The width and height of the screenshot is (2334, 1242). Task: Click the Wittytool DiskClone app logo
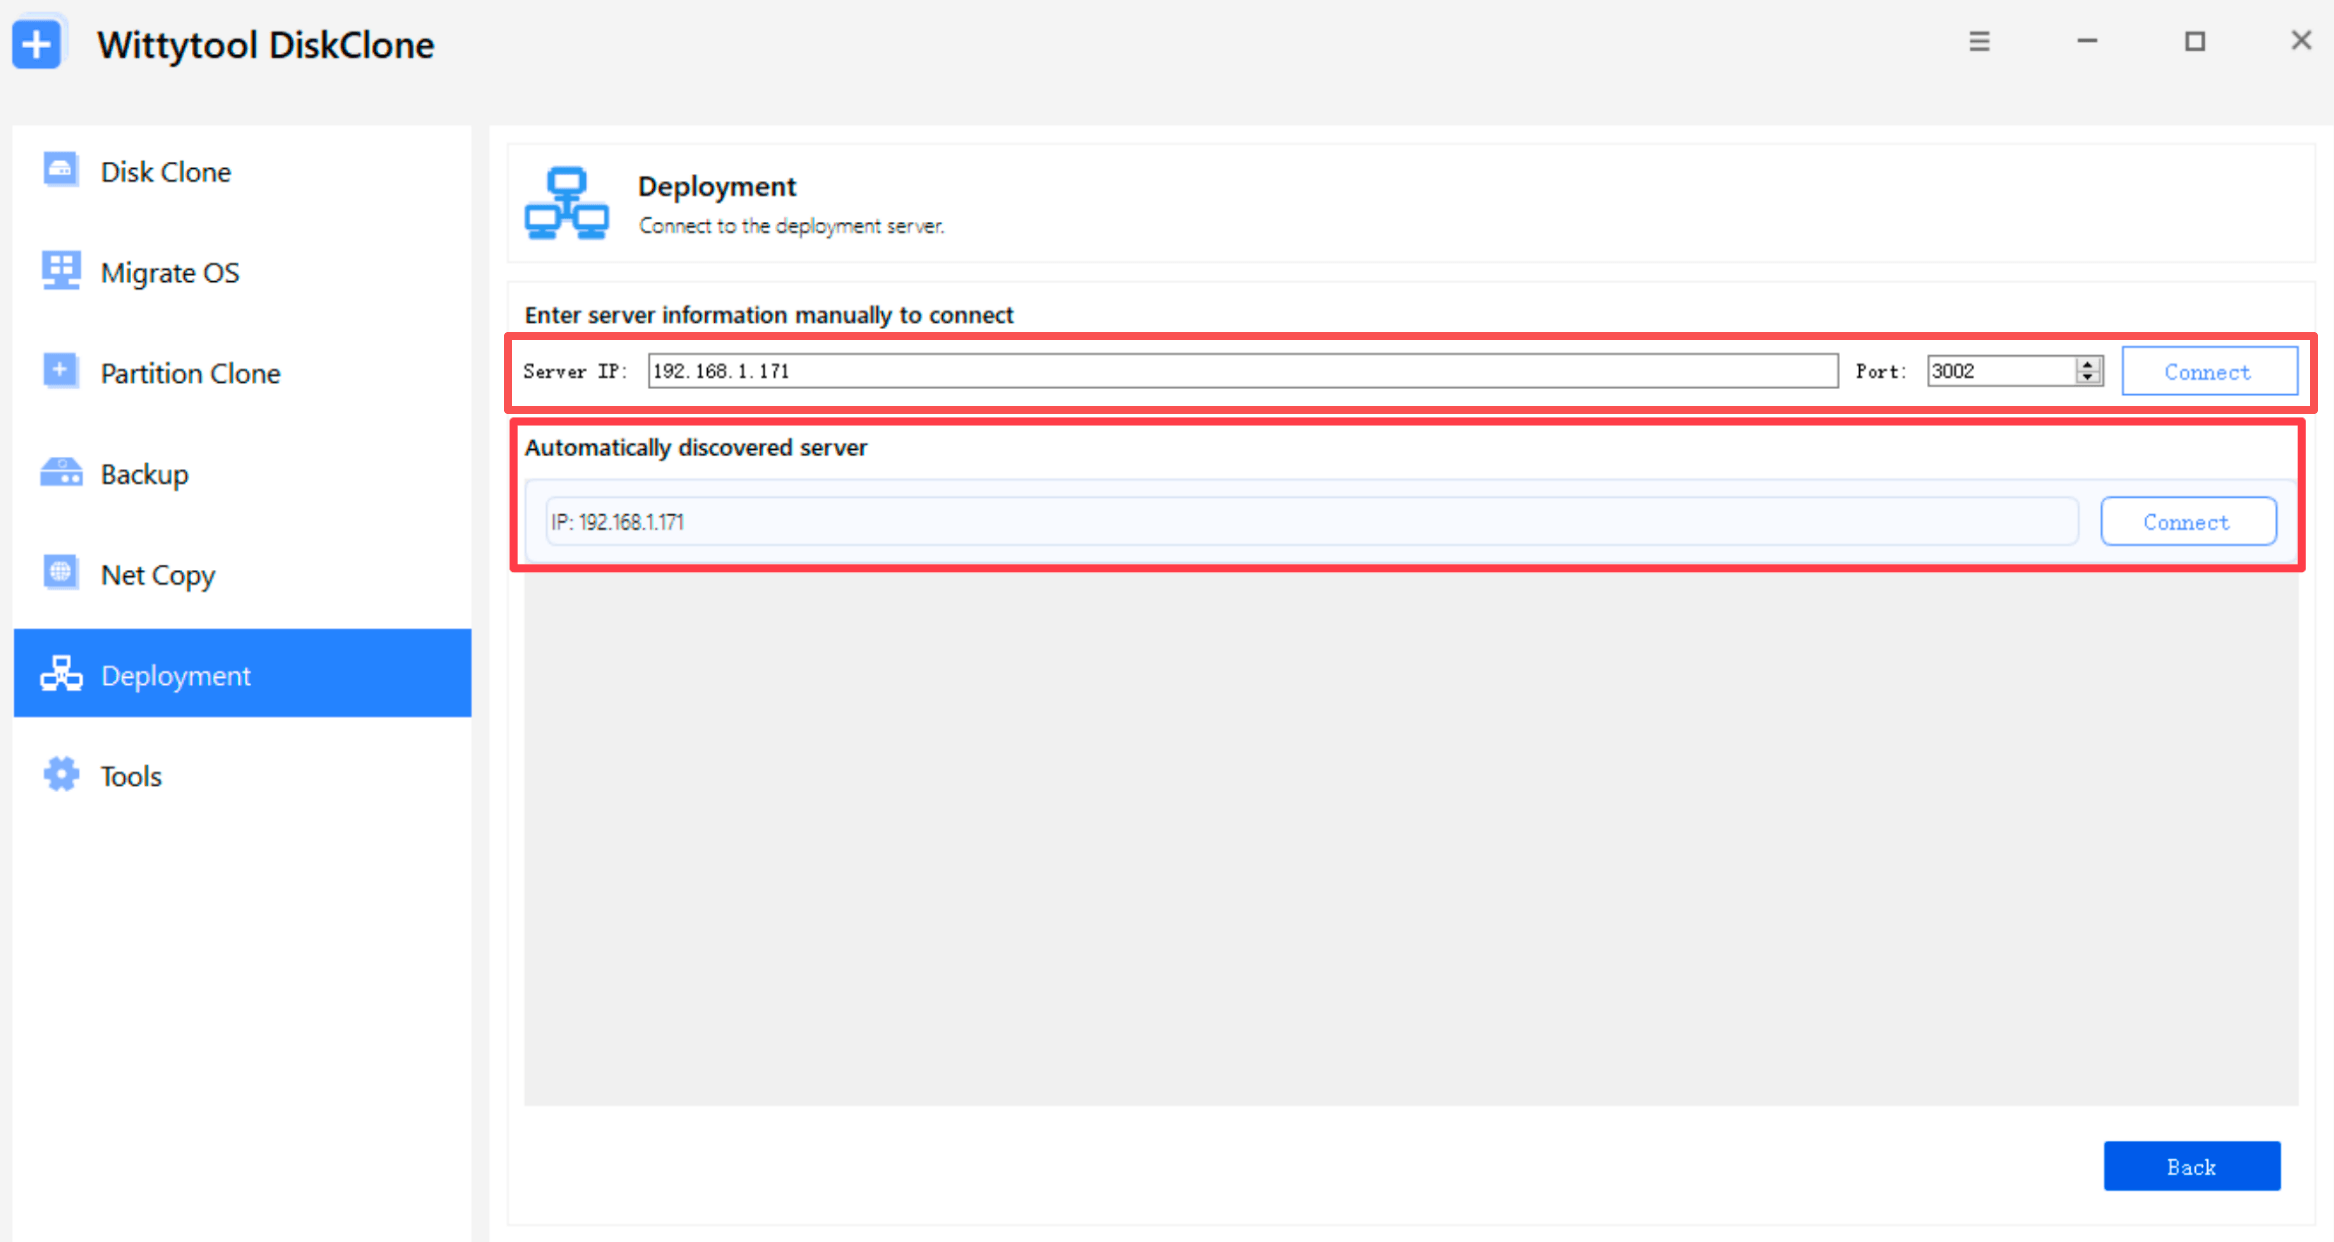click(38, 44)
